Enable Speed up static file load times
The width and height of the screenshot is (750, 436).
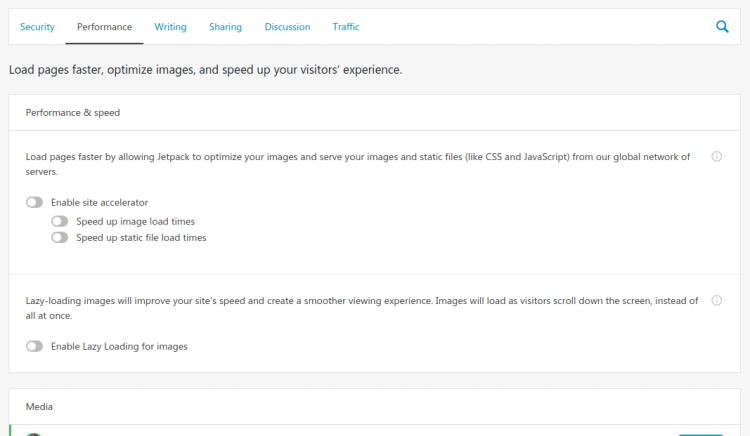[60, 238]
